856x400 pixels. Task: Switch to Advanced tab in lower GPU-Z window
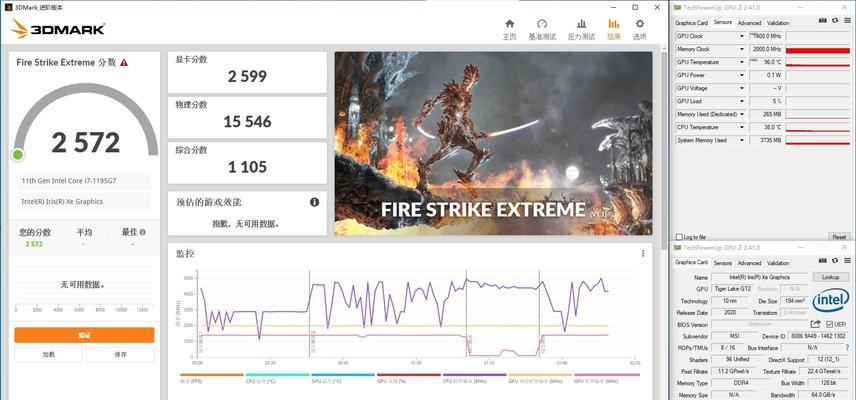coord(749,263)
